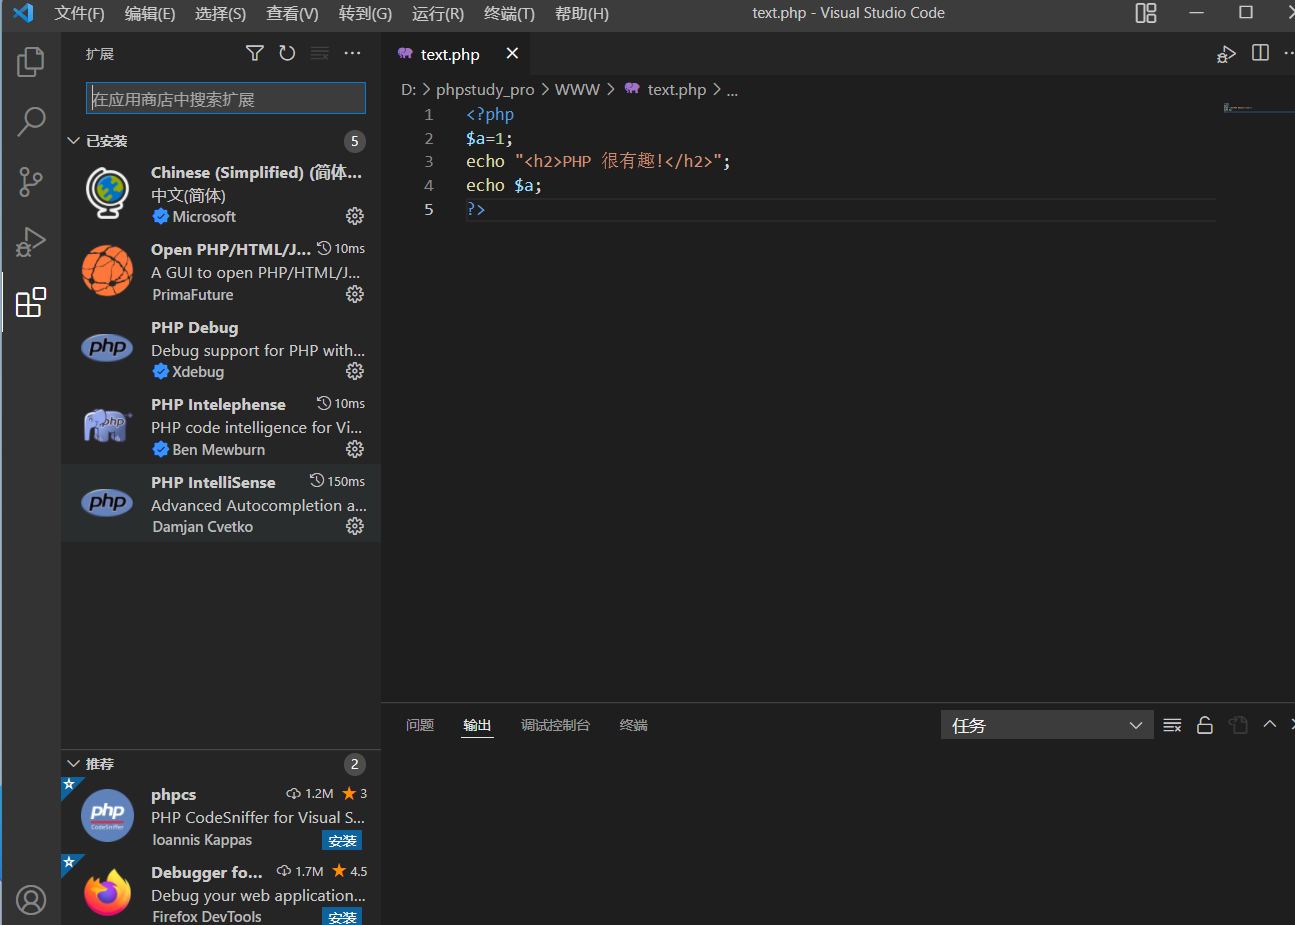Clear the output panel

pos(1173,725)
